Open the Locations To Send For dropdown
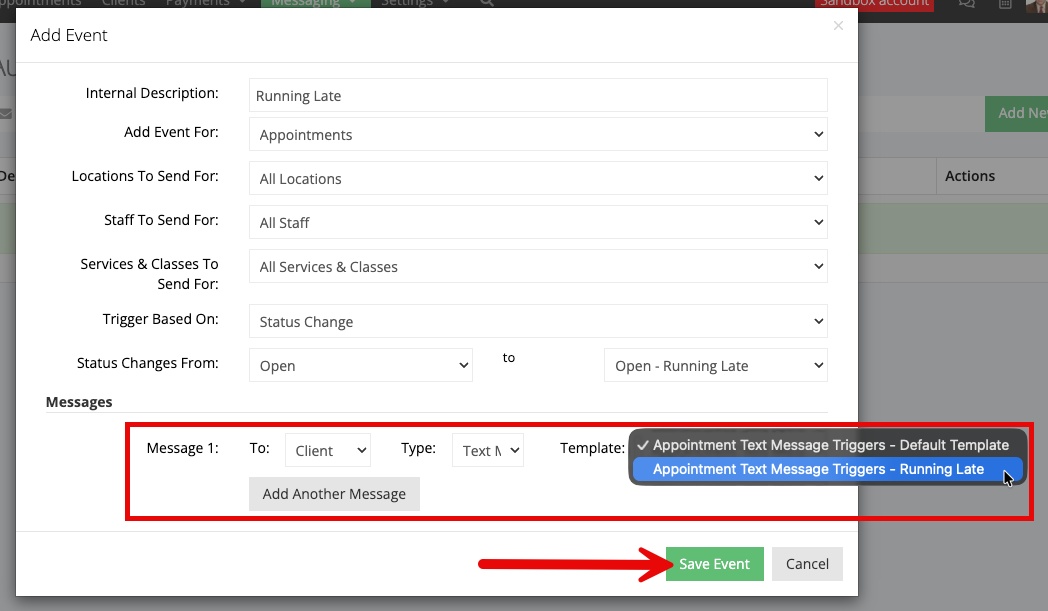The image size is (1048, 611). [538, 178]
